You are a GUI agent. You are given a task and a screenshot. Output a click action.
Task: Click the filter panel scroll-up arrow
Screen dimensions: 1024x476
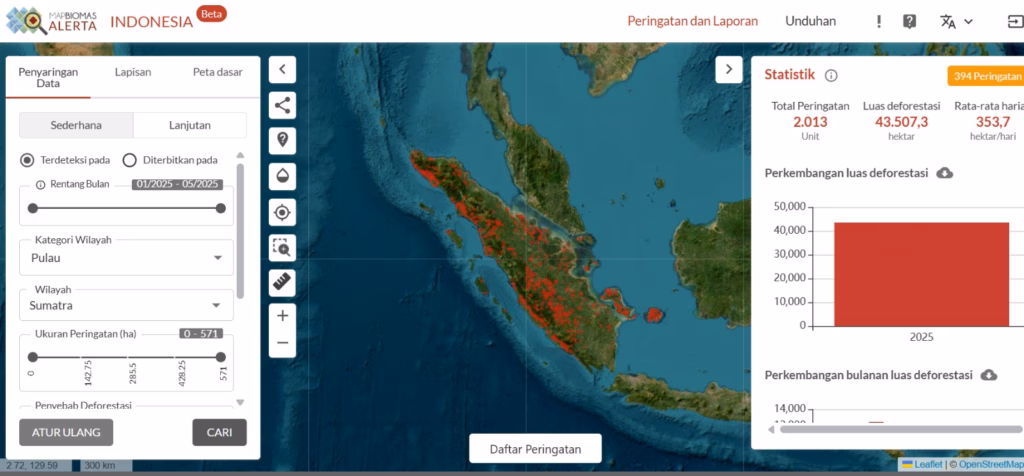(x=240, y=155)
